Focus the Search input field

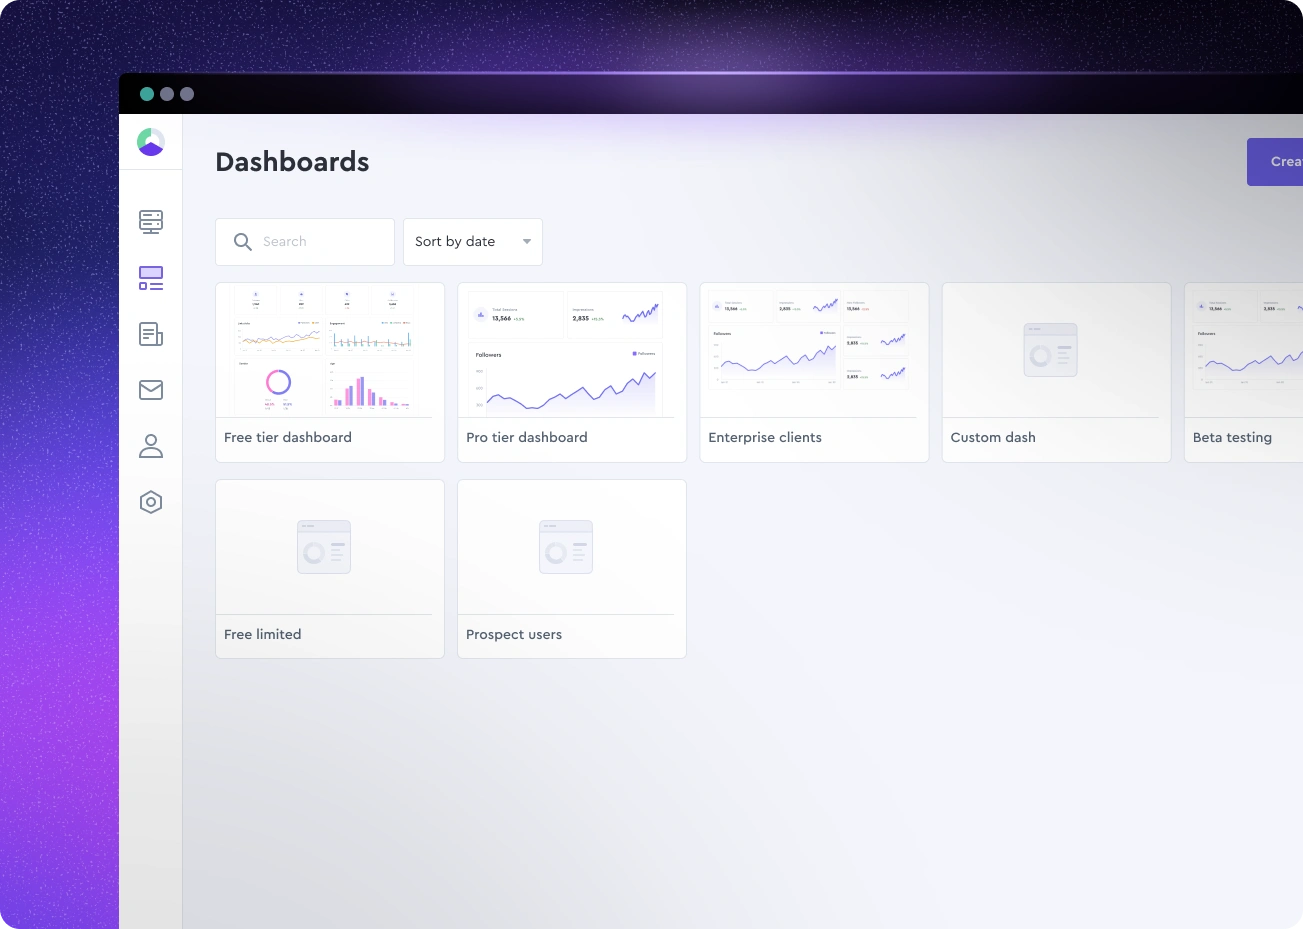tap(305, 242)
